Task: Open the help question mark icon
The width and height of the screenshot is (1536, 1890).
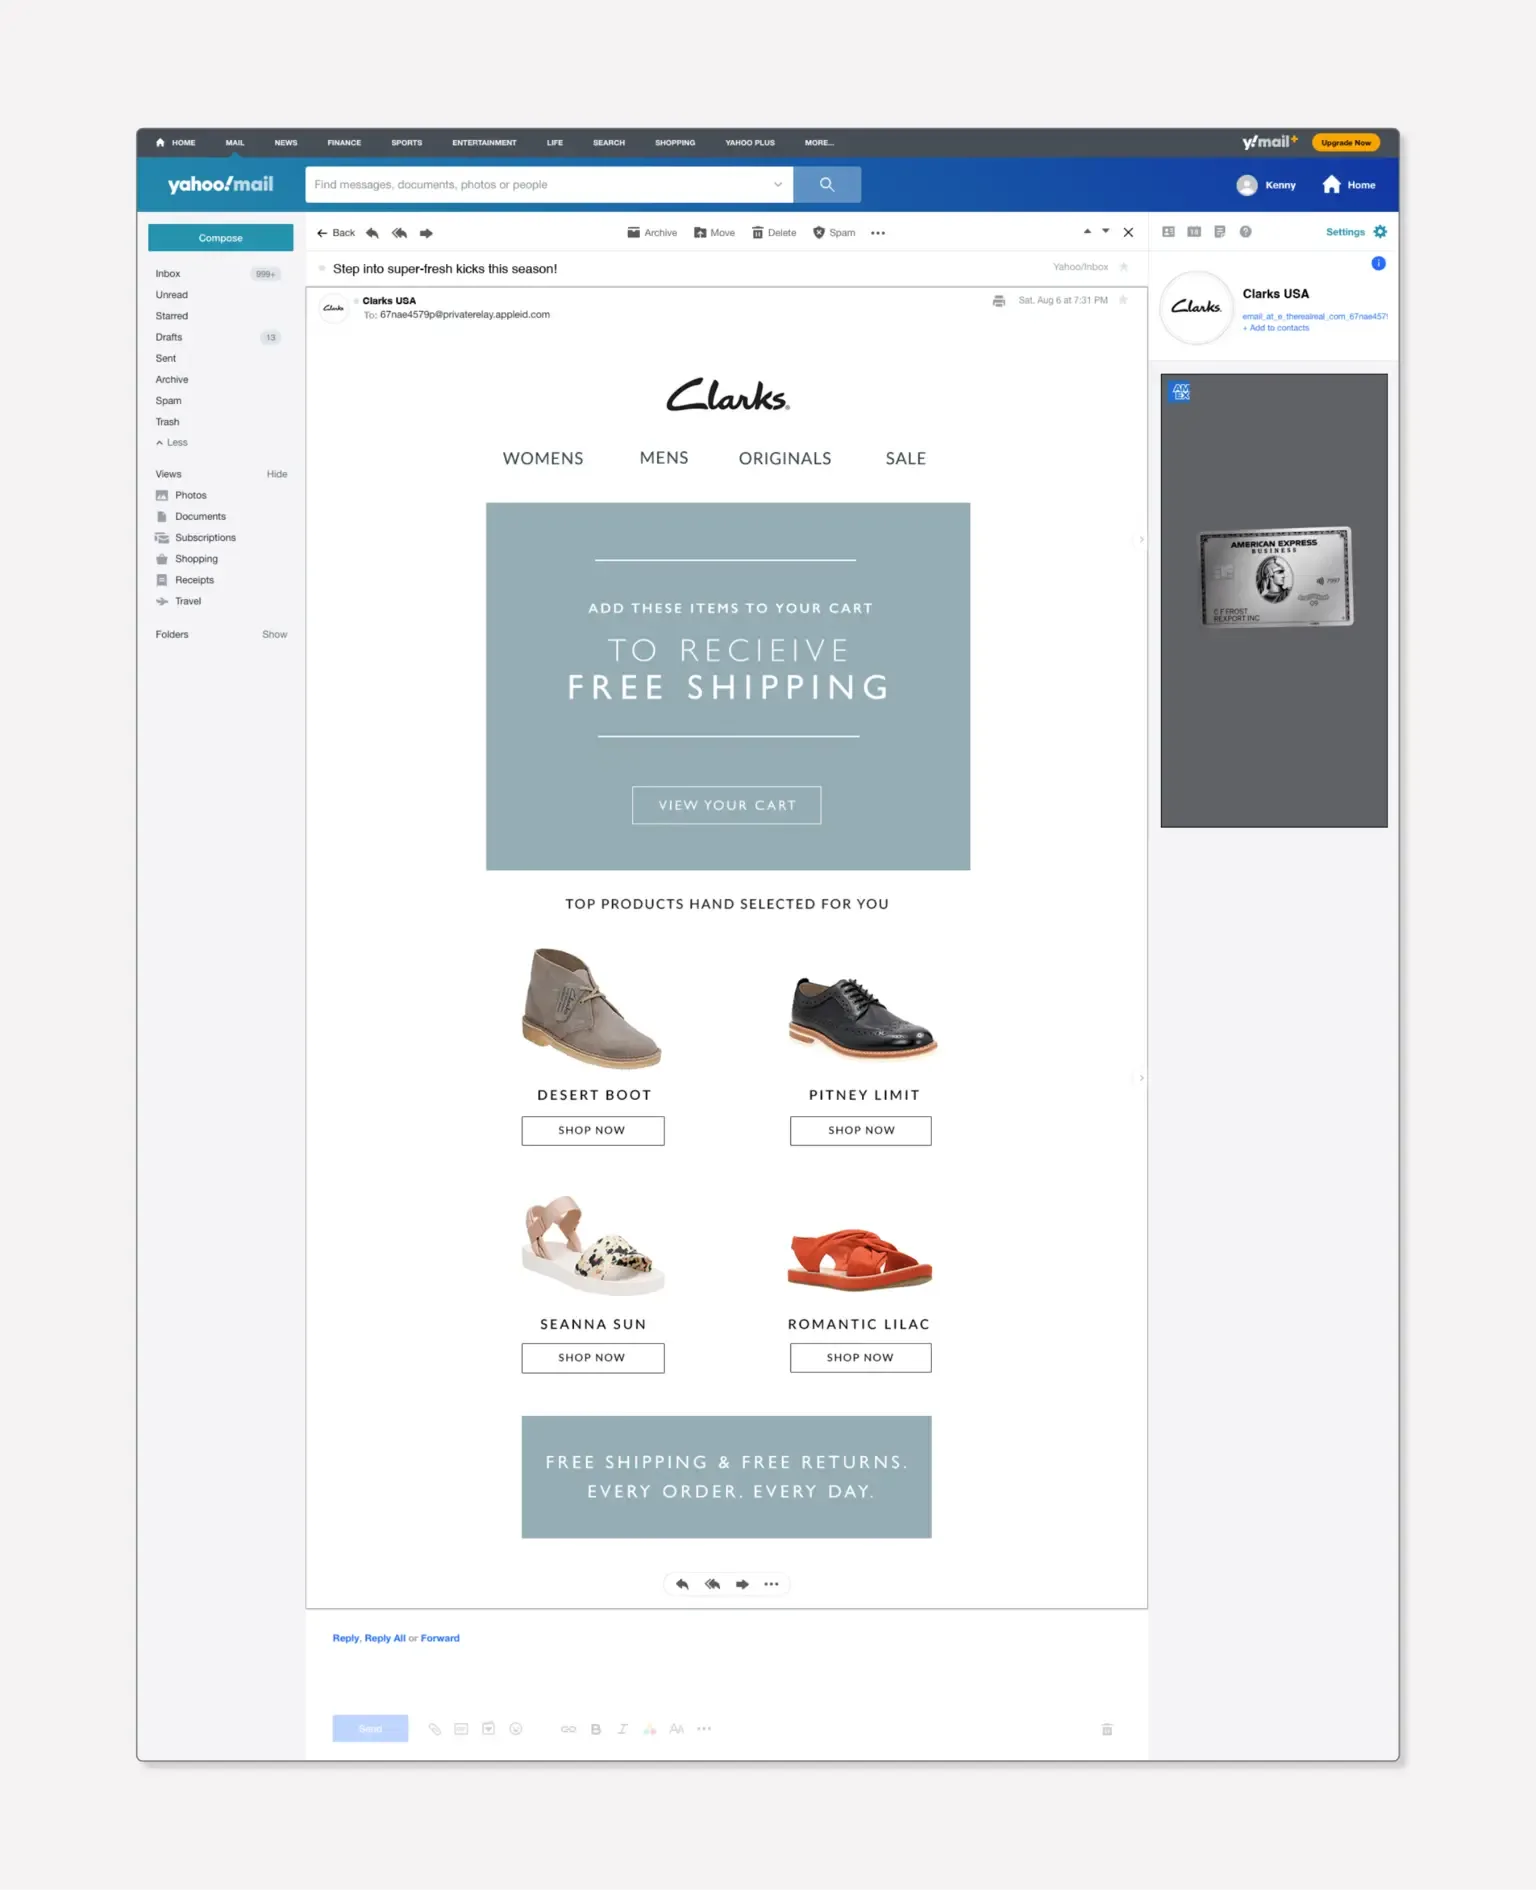Action: [x=1246, y=232]
